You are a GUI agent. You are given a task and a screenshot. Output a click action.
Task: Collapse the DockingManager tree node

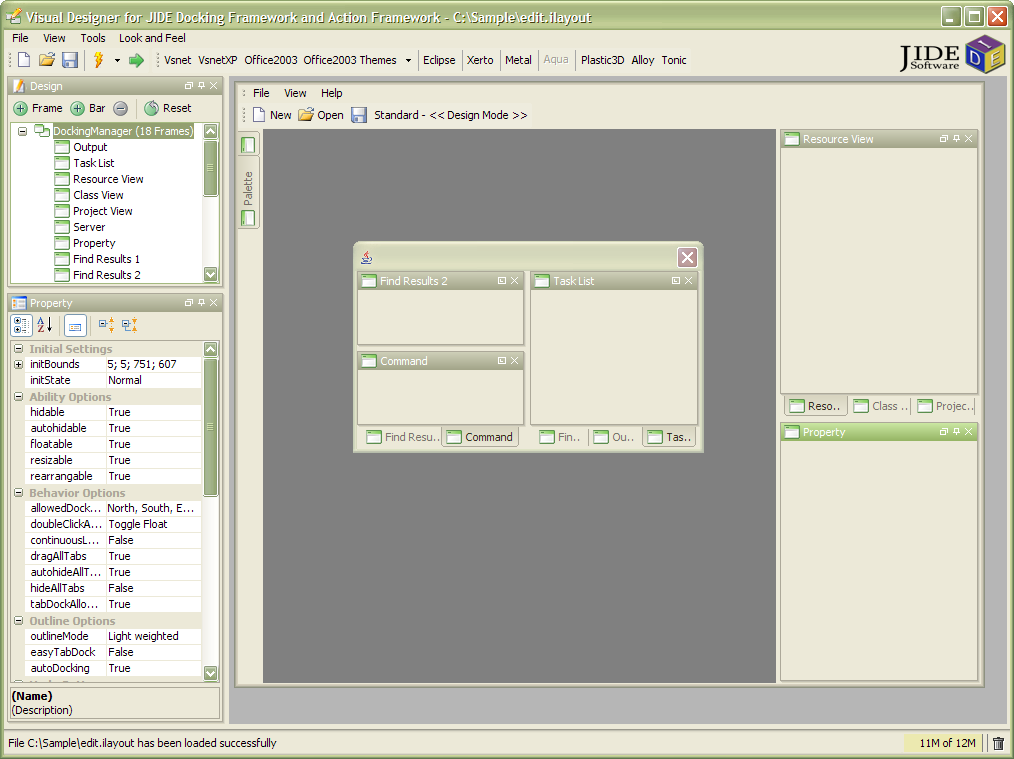click(x=23, y=131)
